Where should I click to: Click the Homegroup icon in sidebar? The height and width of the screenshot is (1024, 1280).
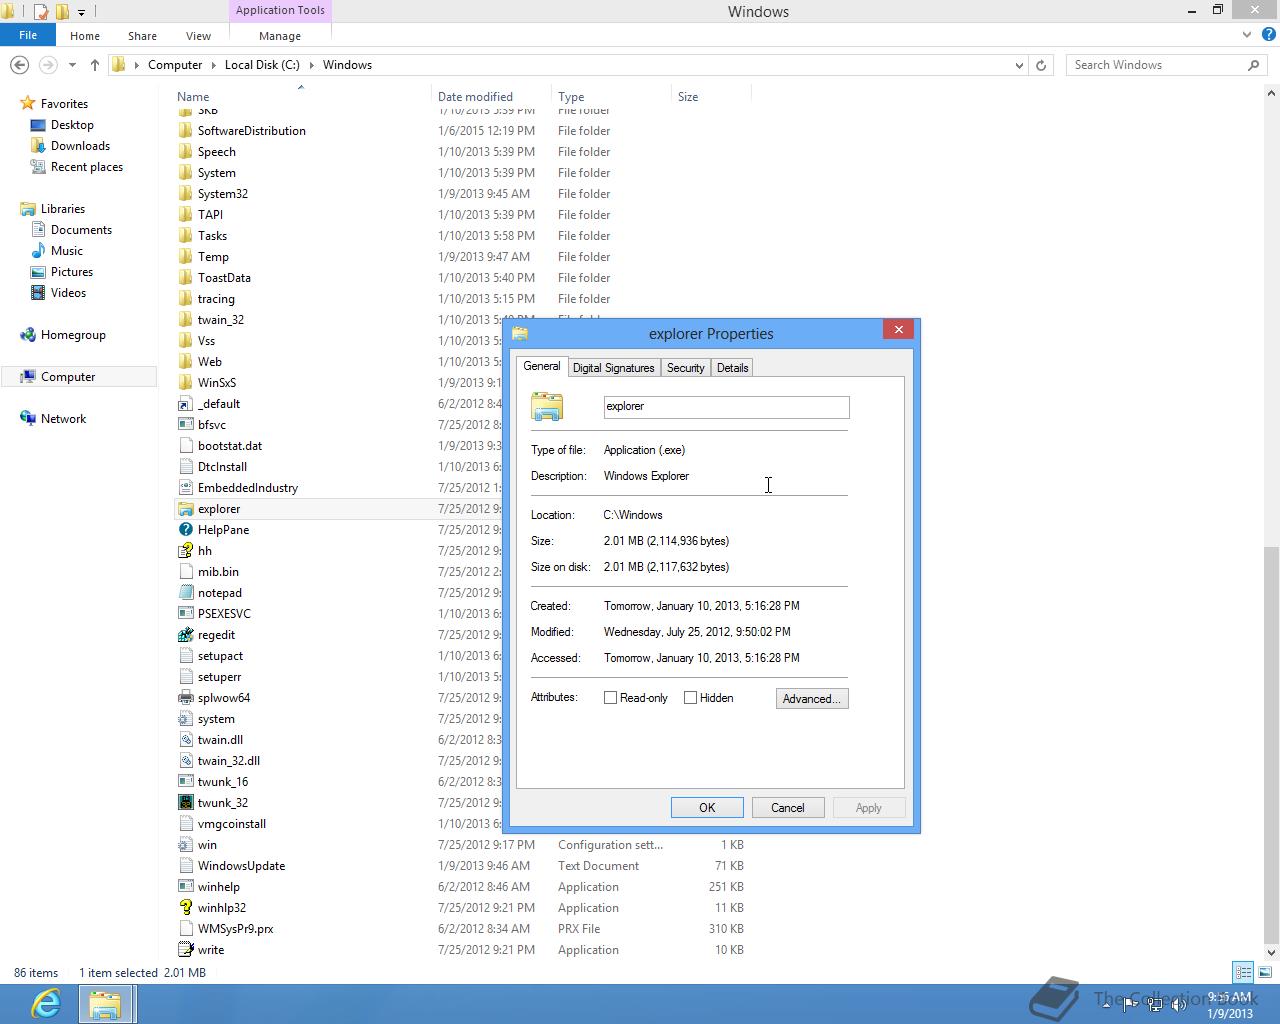click(x=28, y=335)
